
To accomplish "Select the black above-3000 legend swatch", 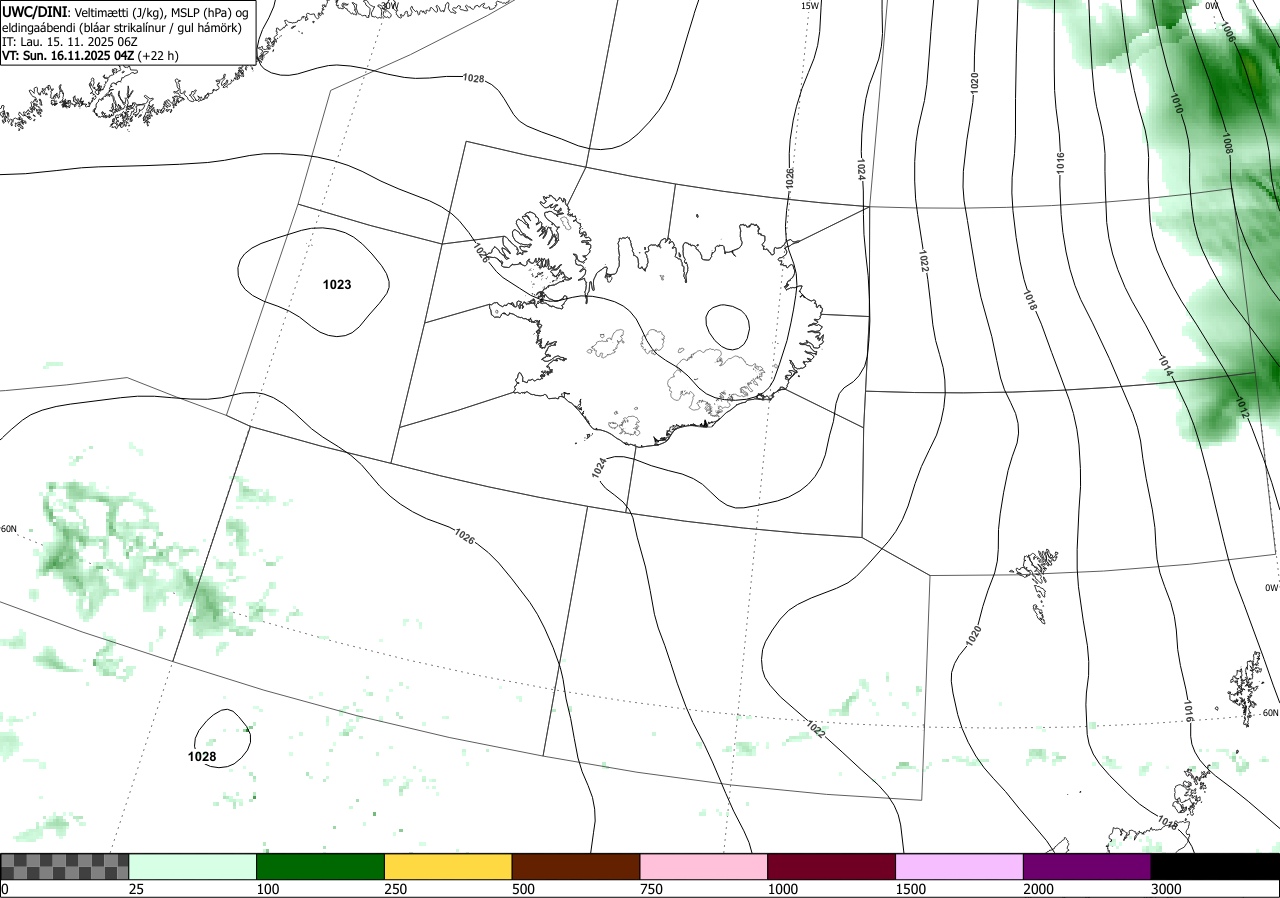I will point(1215,866).
